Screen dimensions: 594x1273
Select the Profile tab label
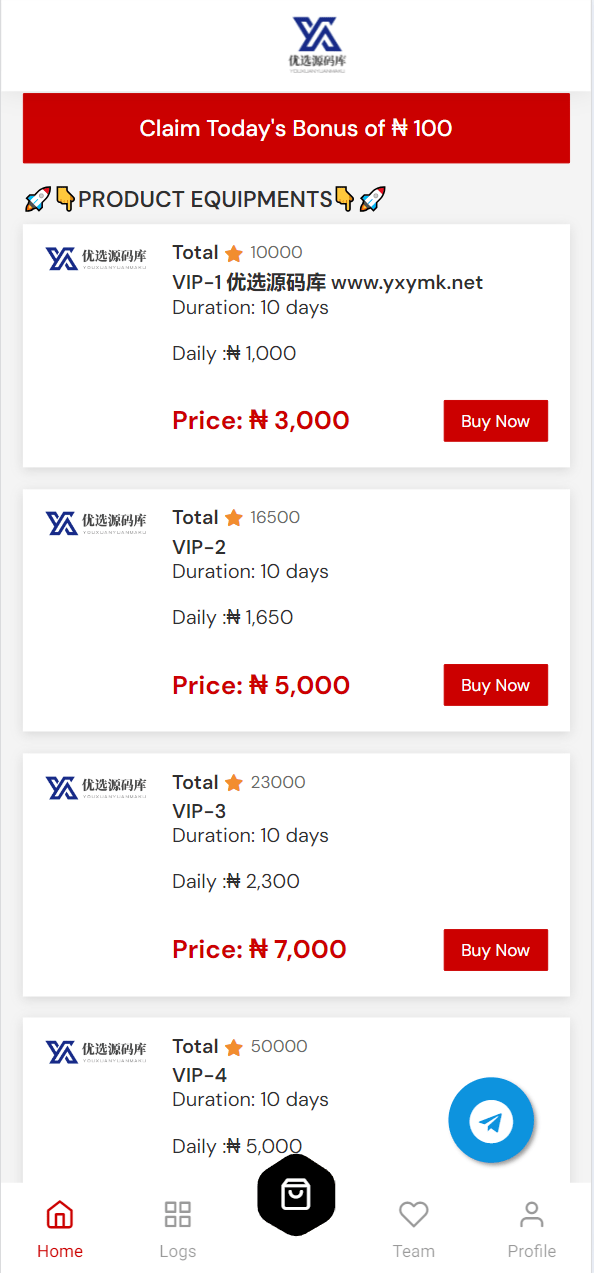532,1251
